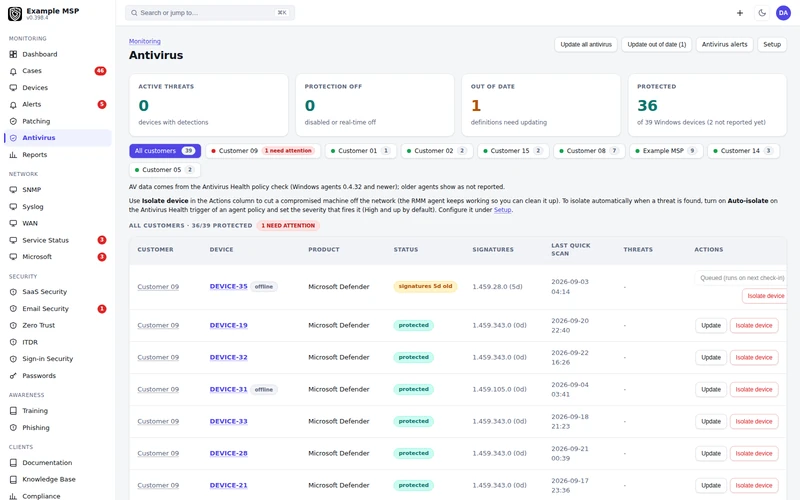
Task: Open DEVICE-19 link
Action: click(229, 325)
